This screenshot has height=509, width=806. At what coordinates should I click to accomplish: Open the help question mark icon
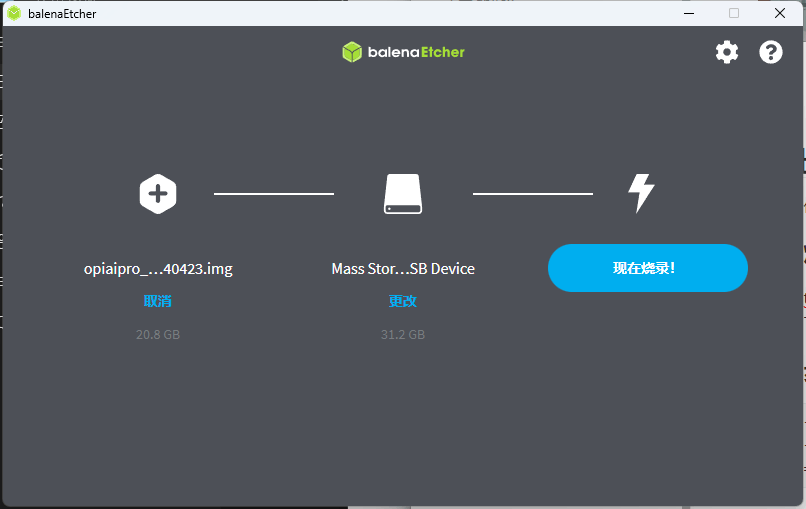(x=771, y=52)
